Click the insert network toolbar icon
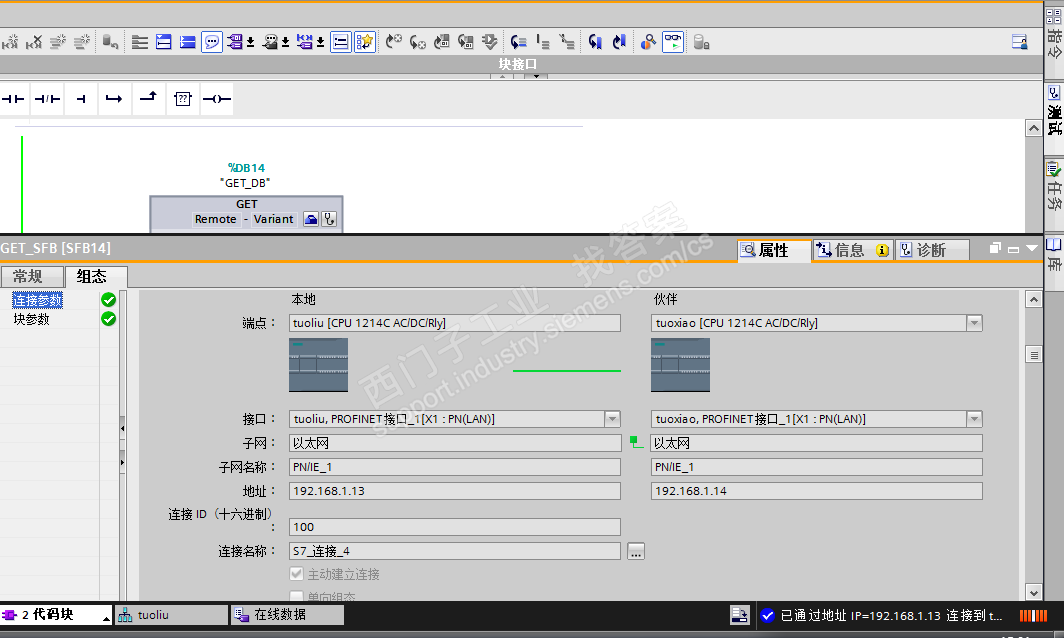 click(11, 42)
